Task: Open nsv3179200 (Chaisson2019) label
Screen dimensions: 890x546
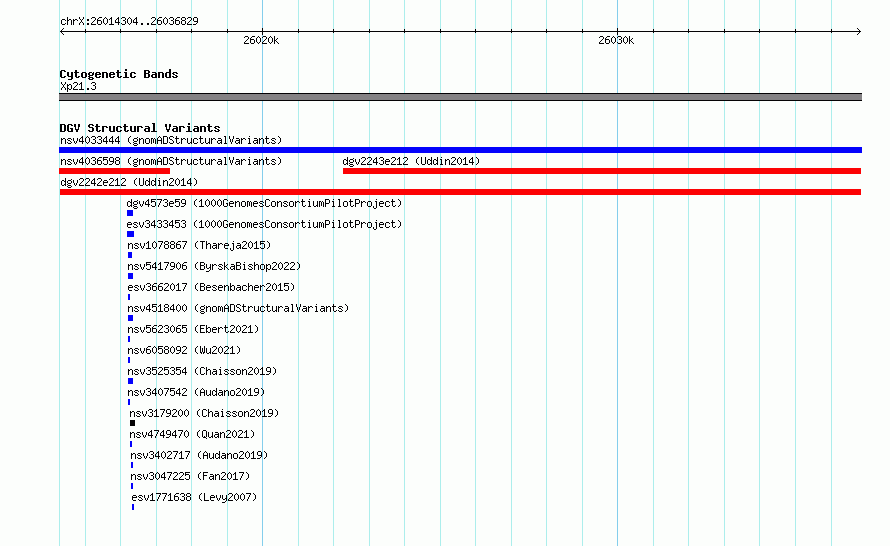Action: [204, 413]
